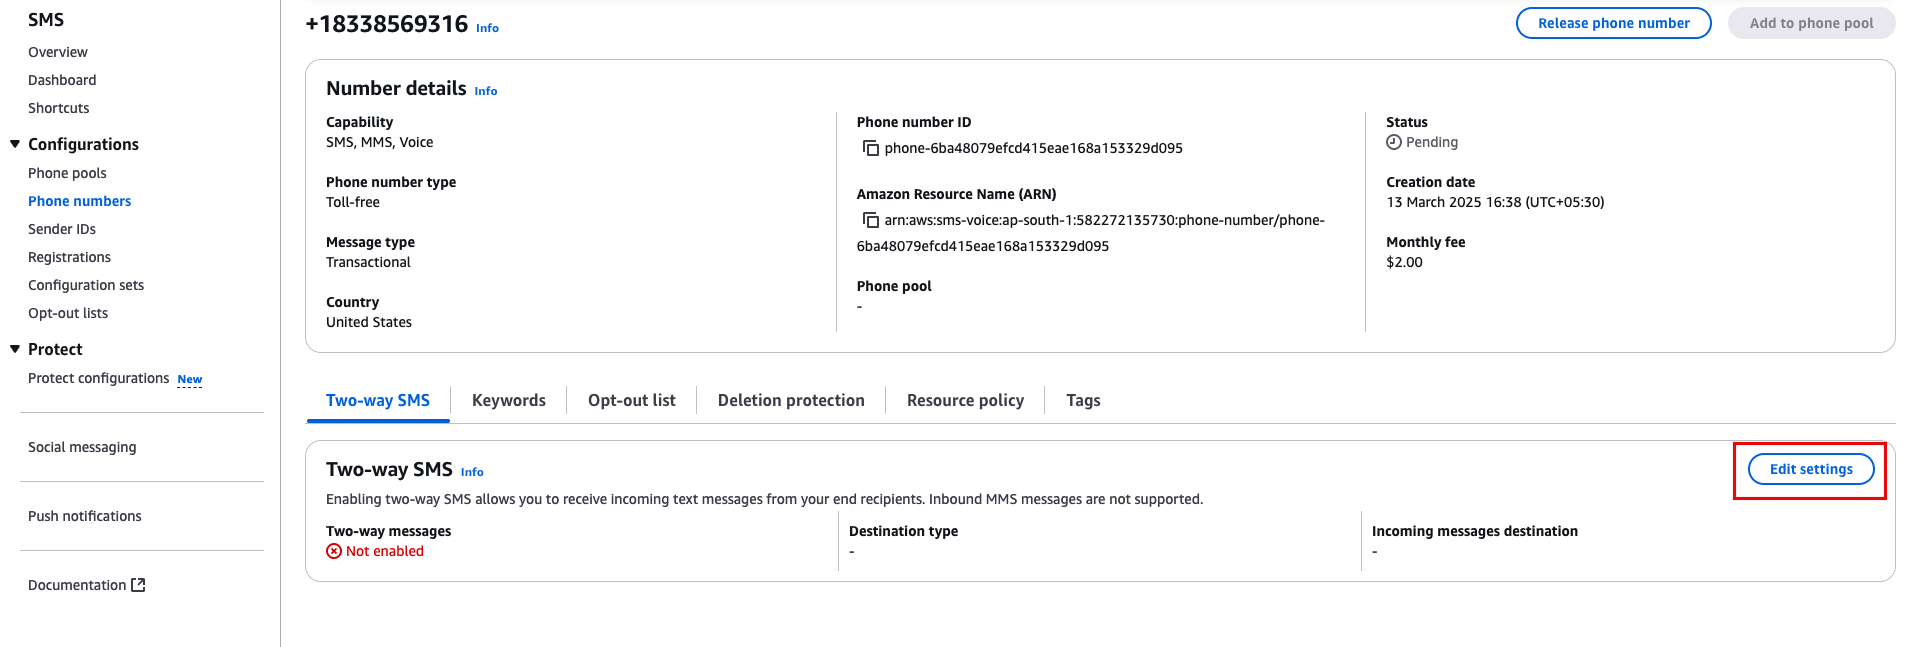Click the Add to phone pool button
The width and height of the screenshot is (1920, 647).
tap(1811, 23)
